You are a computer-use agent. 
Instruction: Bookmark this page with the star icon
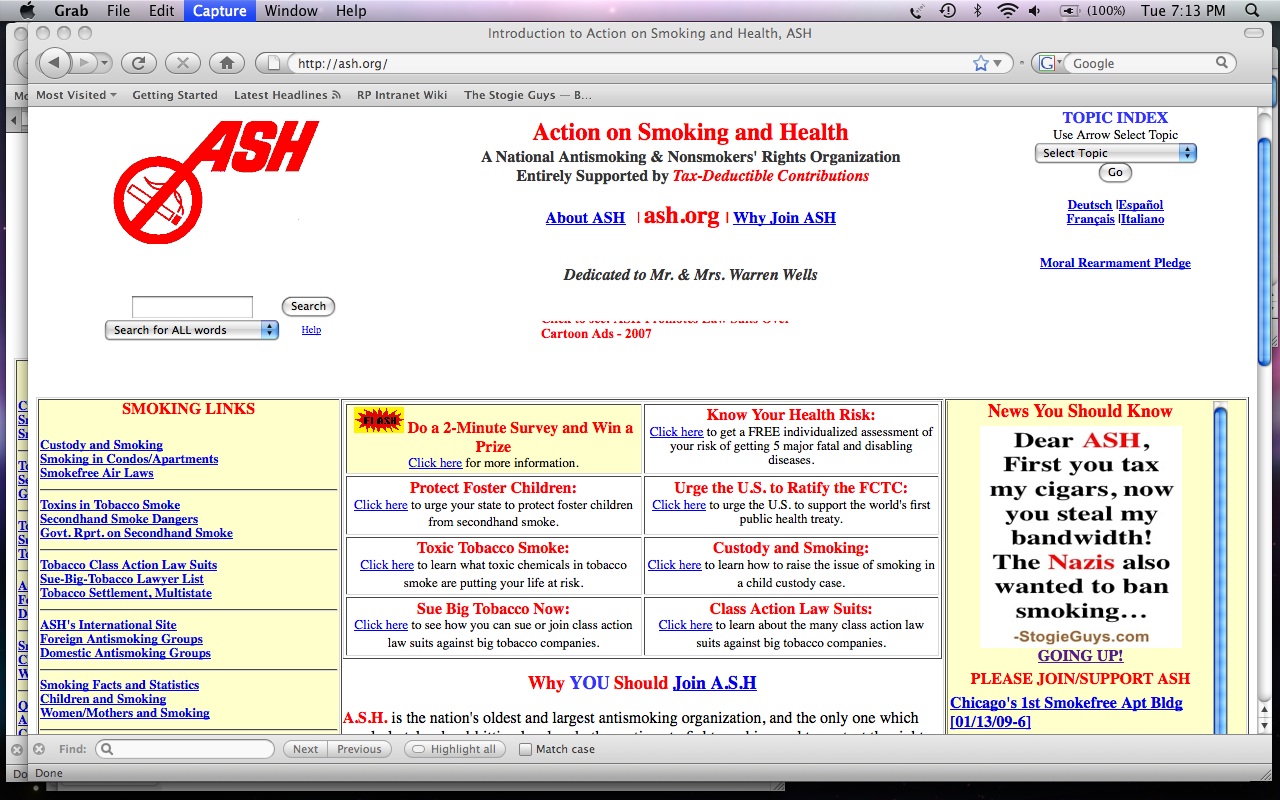point(981,63)
